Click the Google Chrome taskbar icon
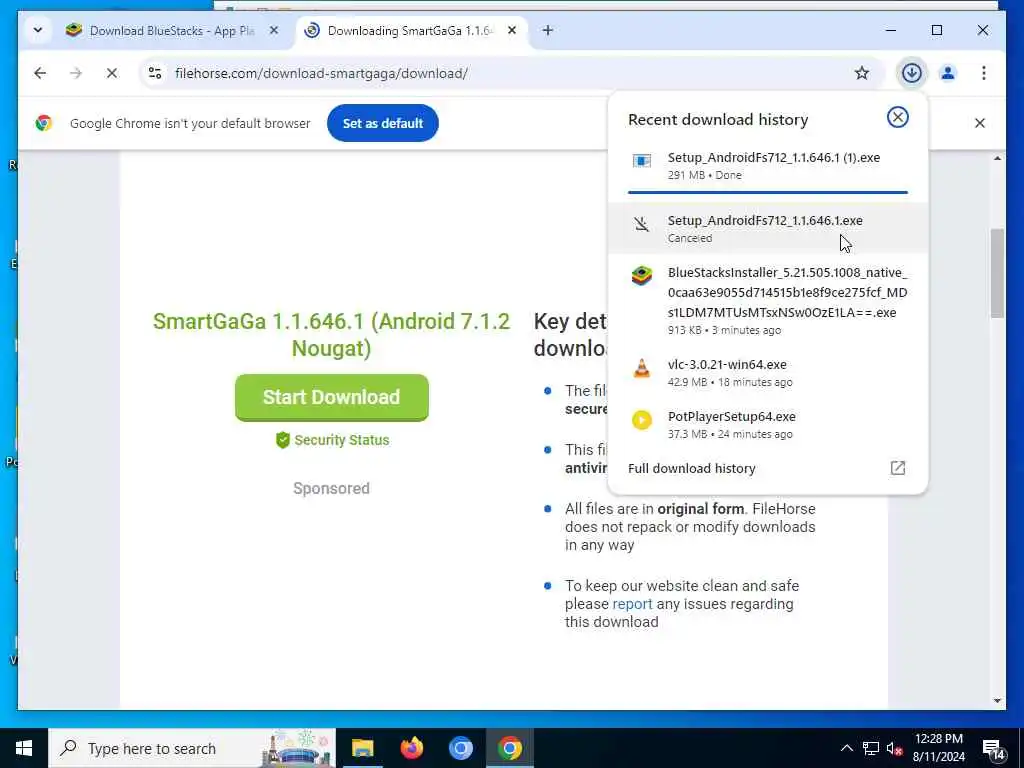 pyautogui.click(x=509, y=748)
